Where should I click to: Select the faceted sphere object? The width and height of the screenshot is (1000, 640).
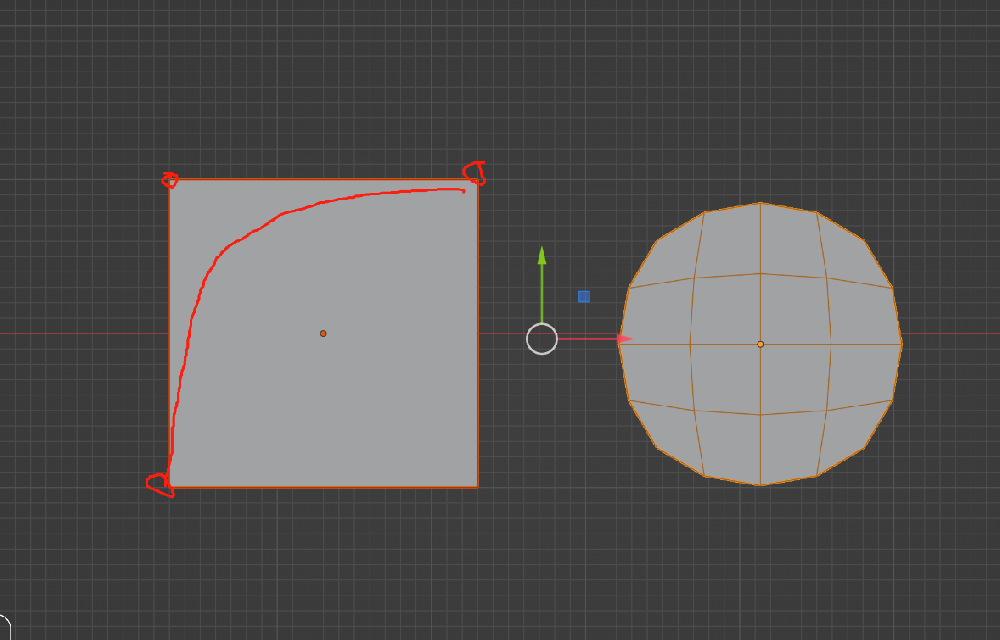760,344
